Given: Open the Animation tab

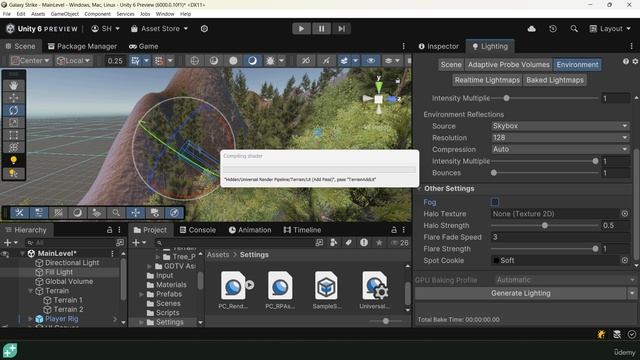Looking at the screenshot, I should click(x=250, y=230).
